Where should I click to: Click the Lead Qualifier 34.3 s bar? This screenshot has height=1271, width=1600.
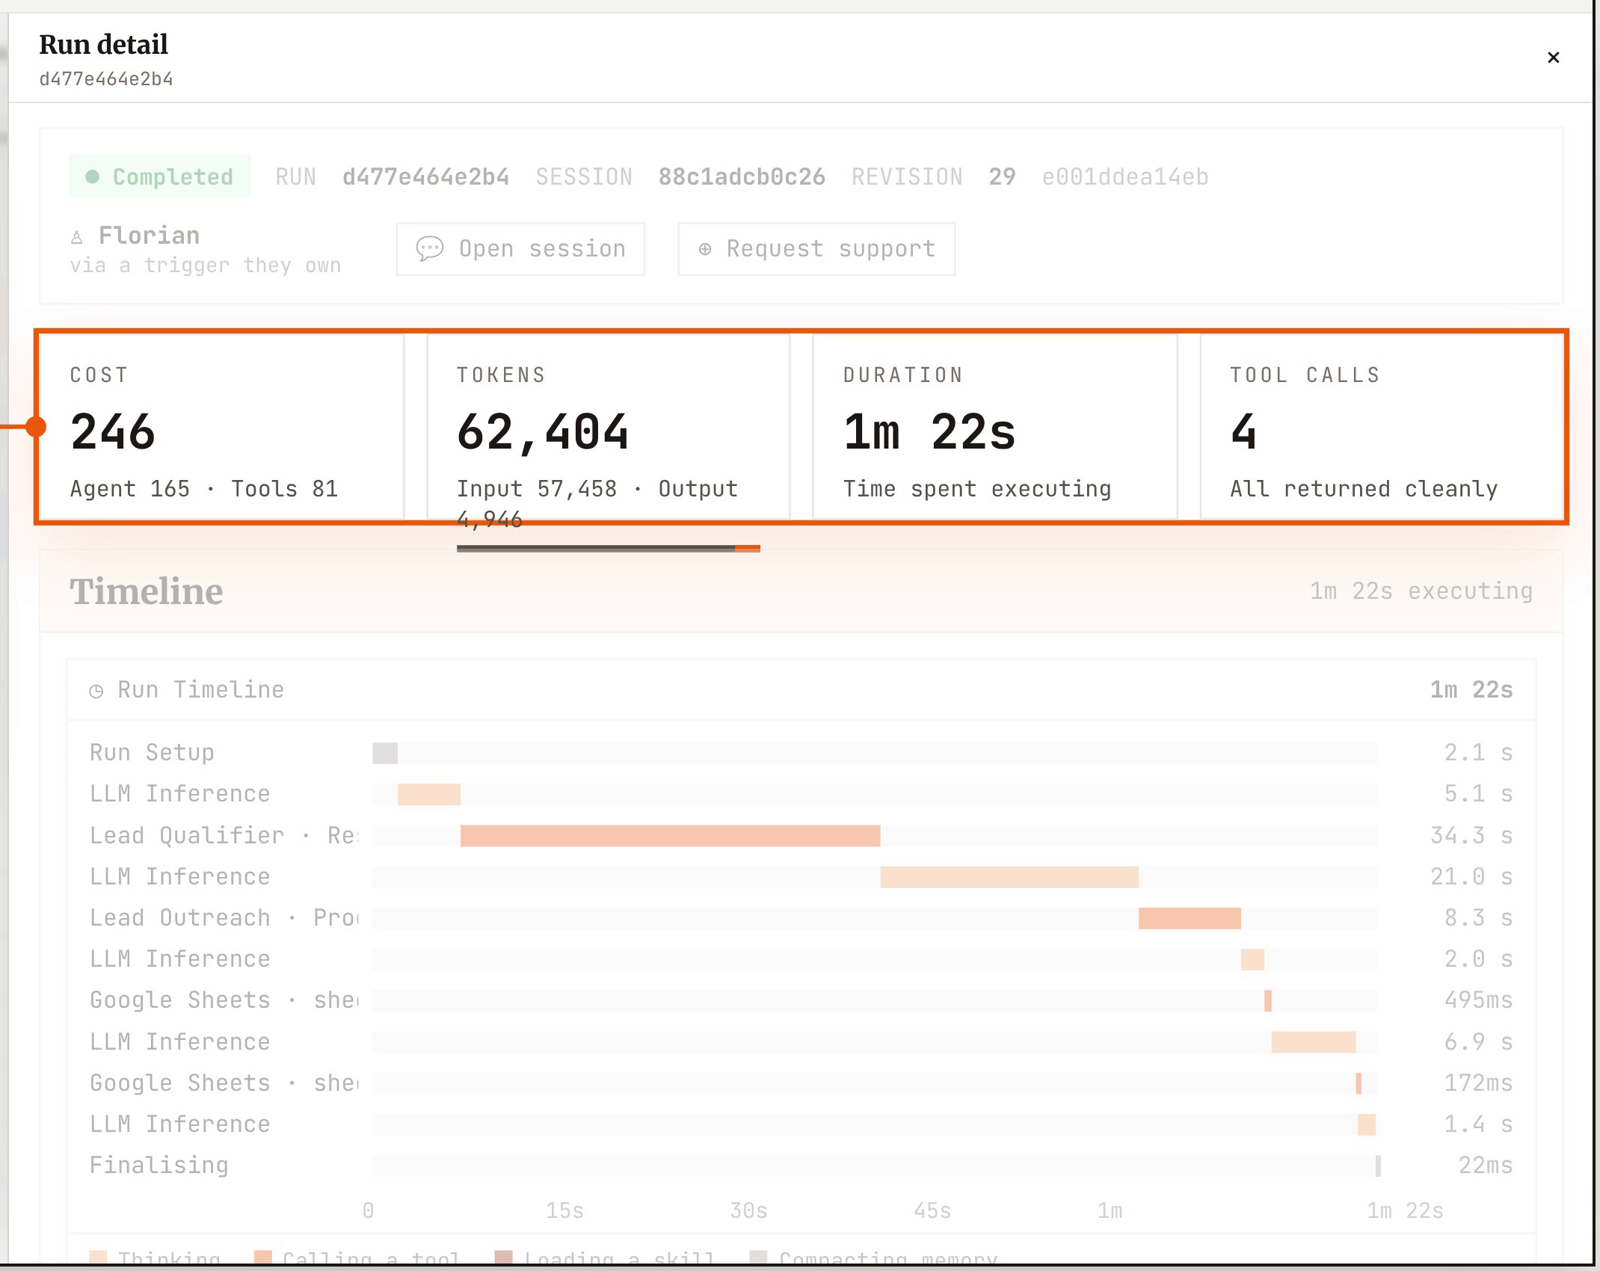[670, 836]
